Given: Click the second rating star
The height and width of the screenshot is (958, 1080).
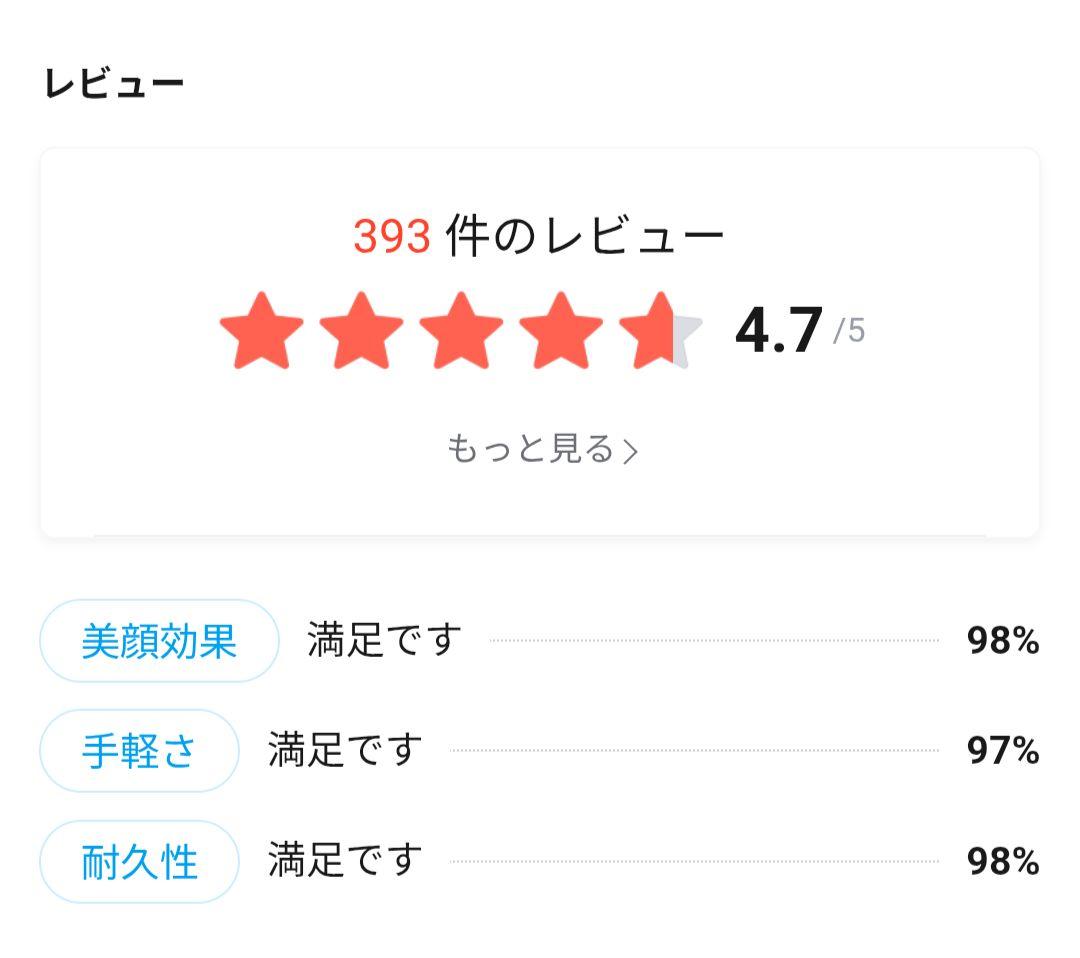Looking at the screenshot, I should click(361, 331).
